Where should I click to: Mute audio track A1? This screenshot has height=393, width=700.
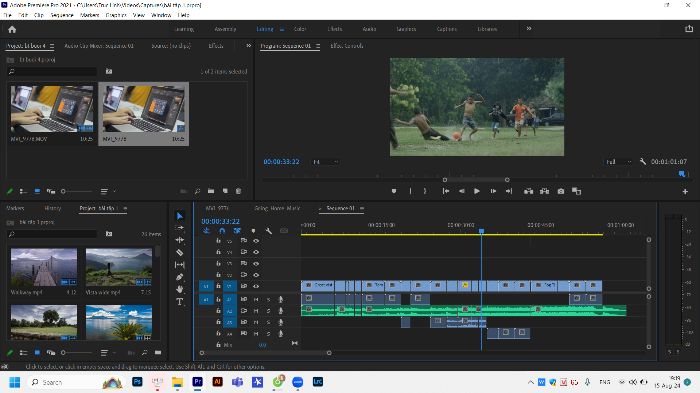coord(256,299)
